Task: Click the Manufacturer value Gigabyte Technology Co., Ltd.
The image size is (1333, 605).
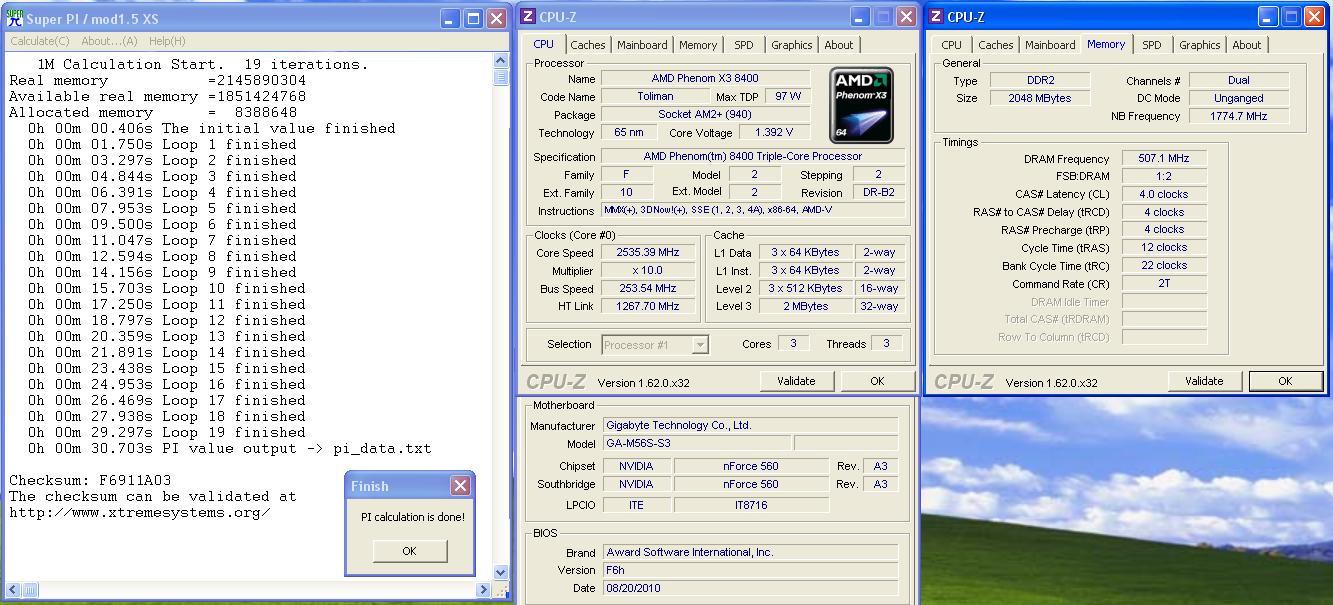Action: pyautogui.click(x=750, y=426)
